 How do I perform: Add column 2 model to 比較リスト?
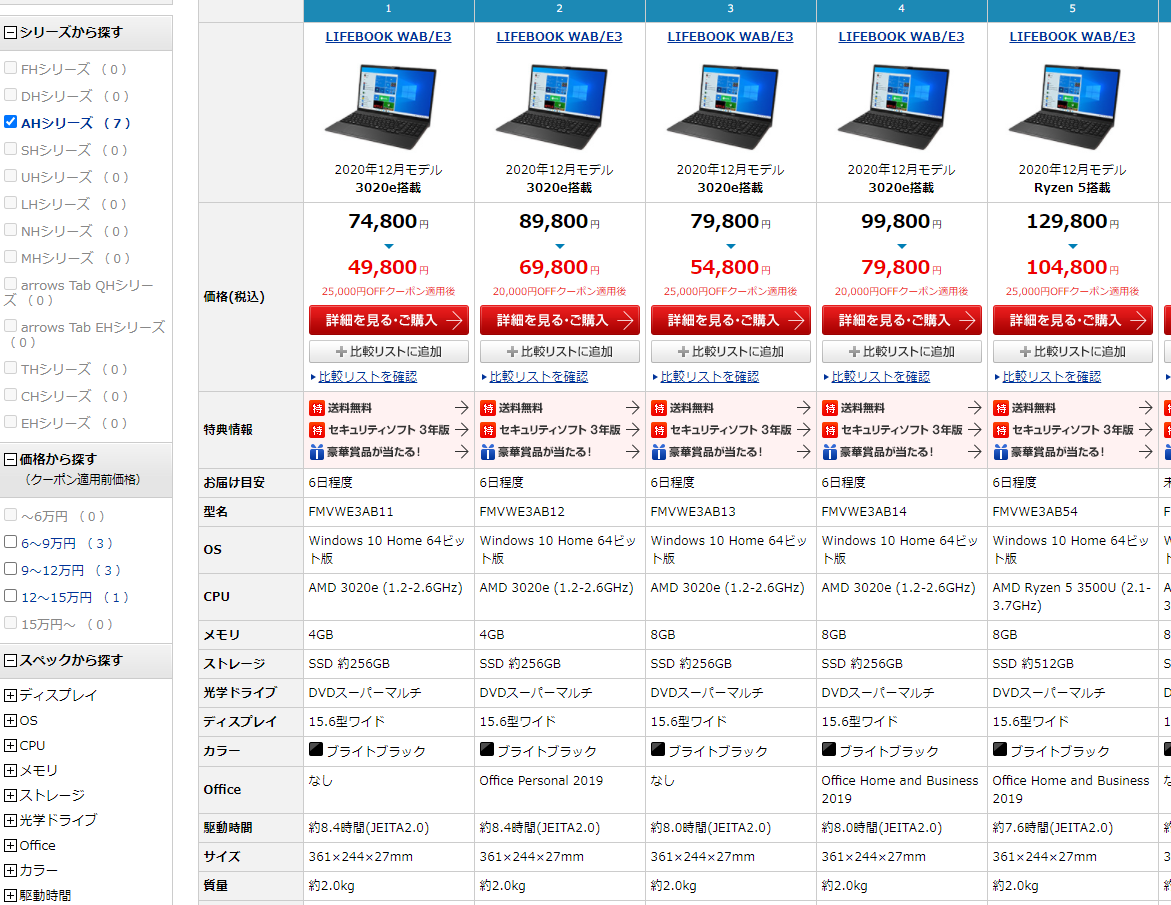coord(560,351)
